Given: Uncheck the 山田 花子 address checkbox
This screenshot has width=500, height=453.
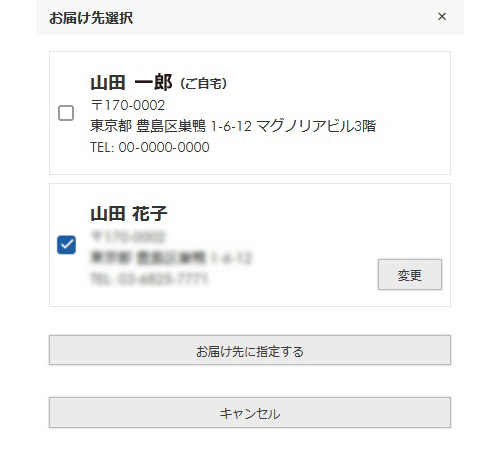Looking at the screenshot, I should 66,245.
